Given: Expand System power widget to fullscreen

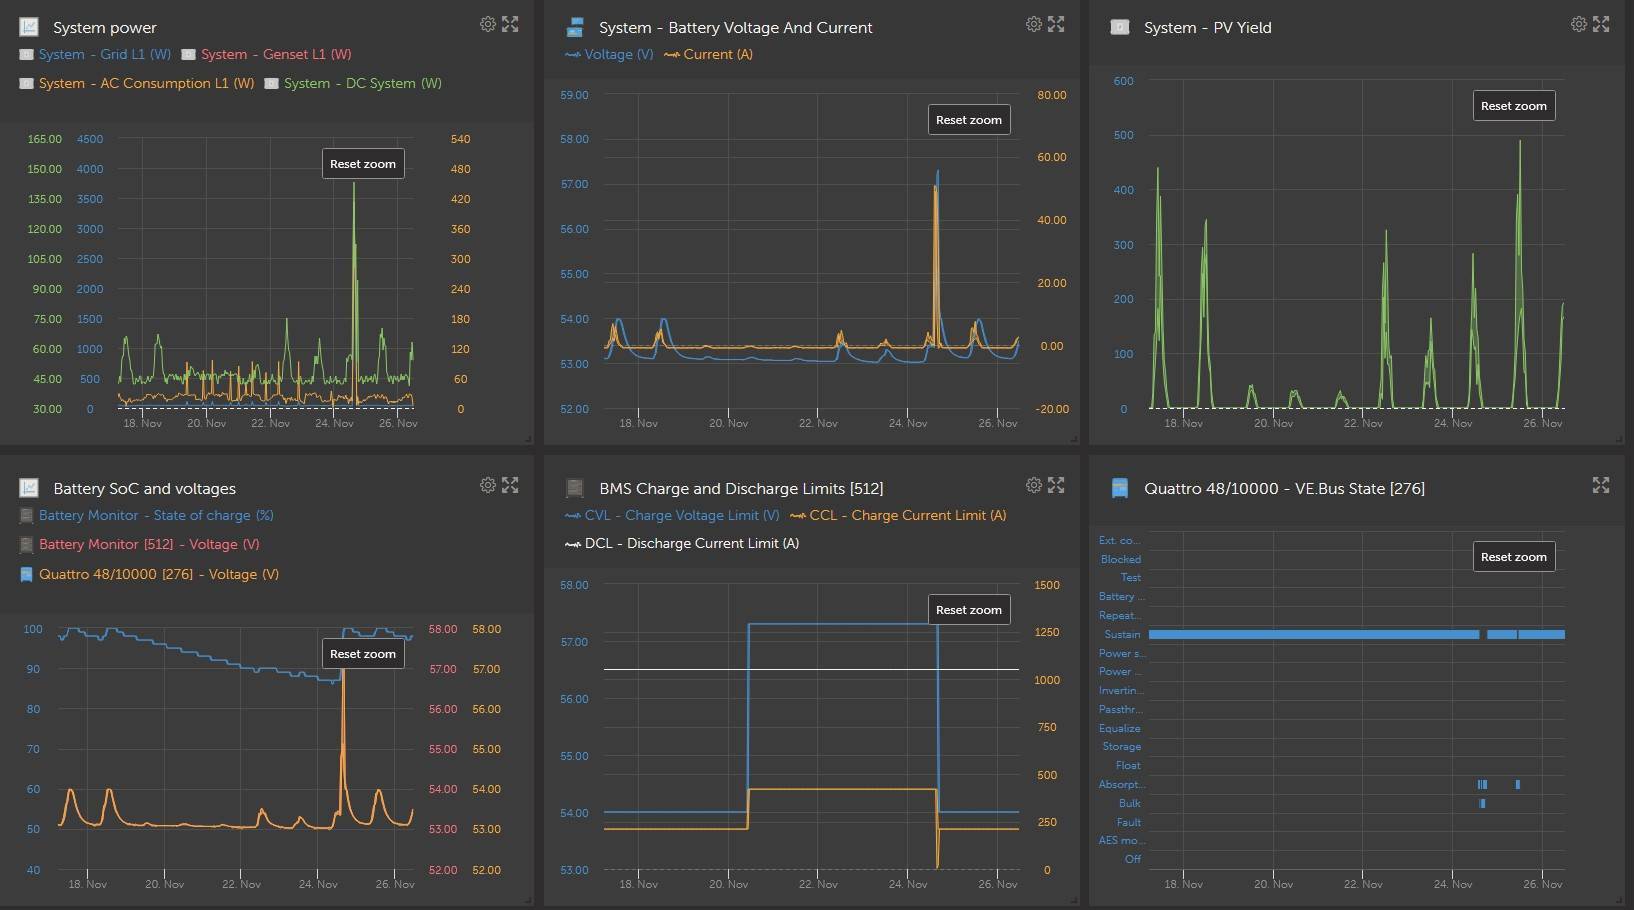Looking at the screenshot, I should click(510, 24).
